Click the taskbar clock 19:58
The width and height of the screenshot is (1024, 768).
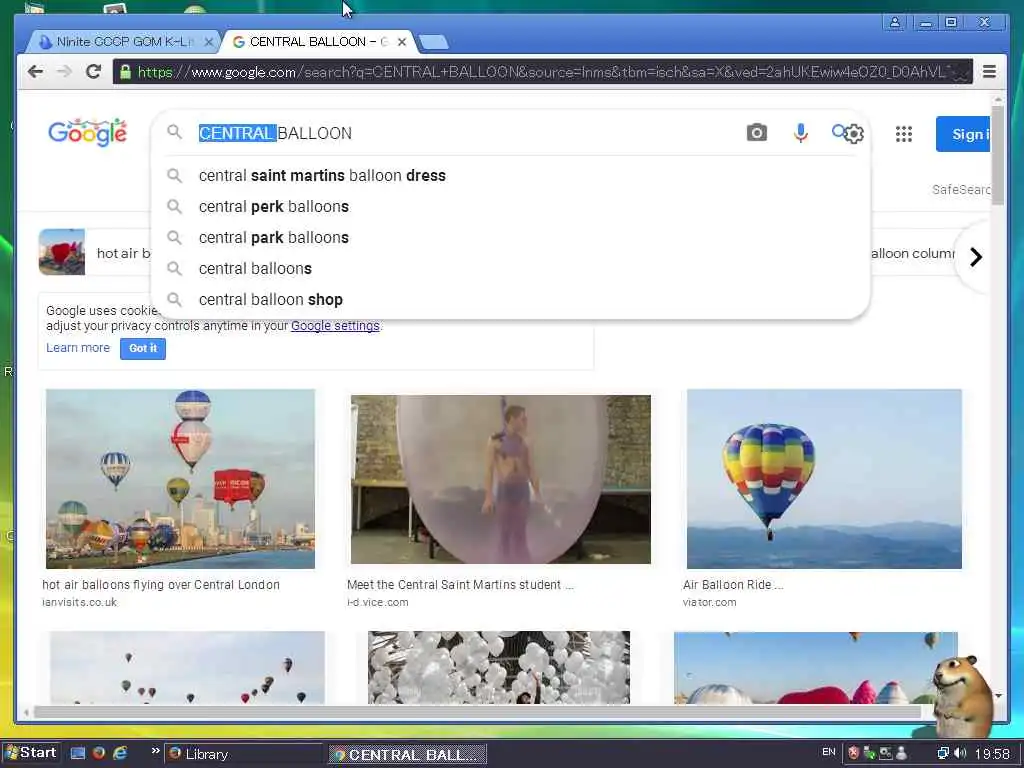[992, 754]
